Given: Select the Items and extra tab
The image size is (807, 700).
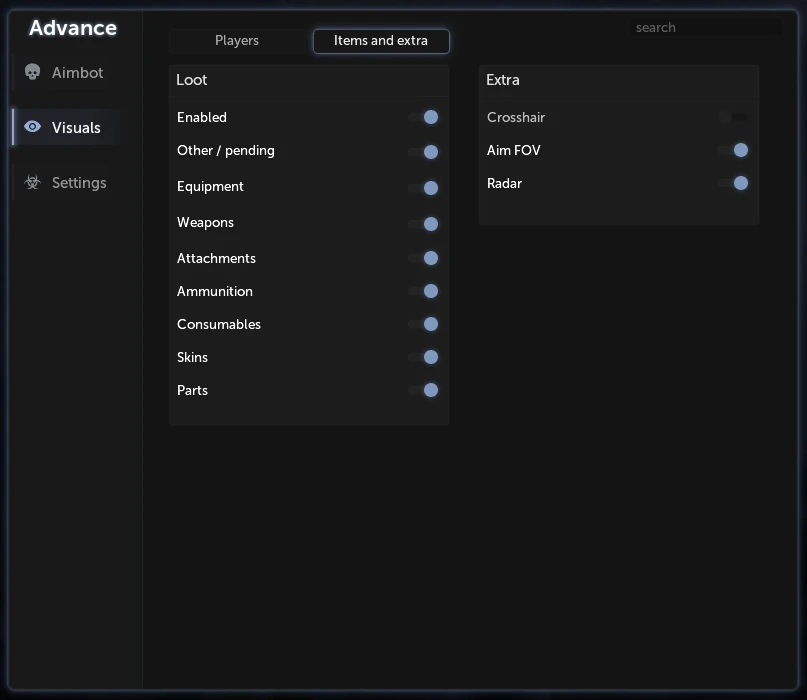Looking at the screenshot, I should (x=381, y=41).
